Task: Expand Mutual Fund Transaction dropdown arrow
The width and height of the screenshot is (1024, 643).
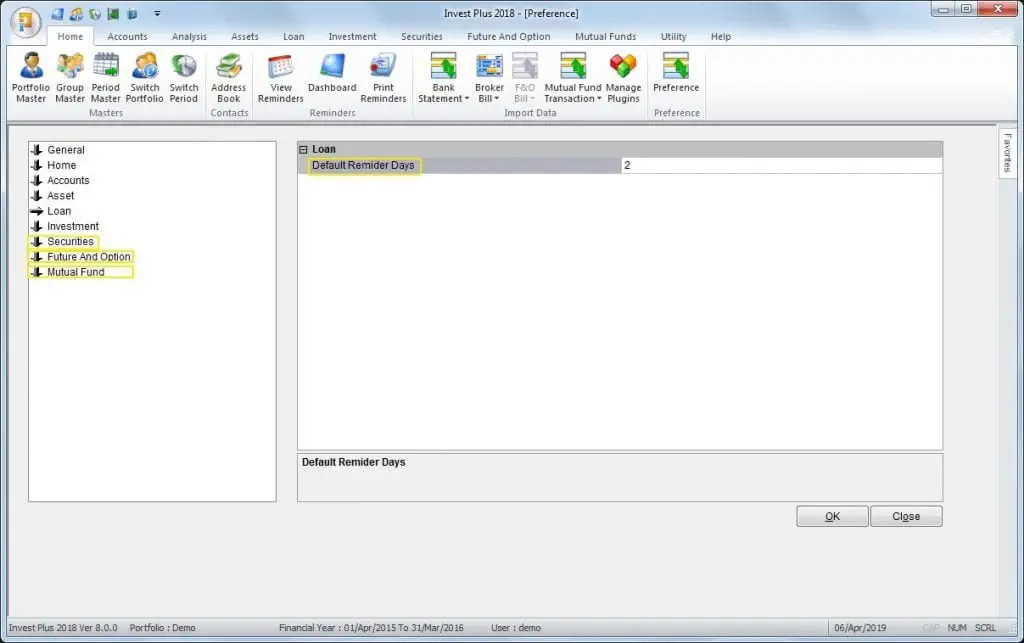Action: pos(599,99)
